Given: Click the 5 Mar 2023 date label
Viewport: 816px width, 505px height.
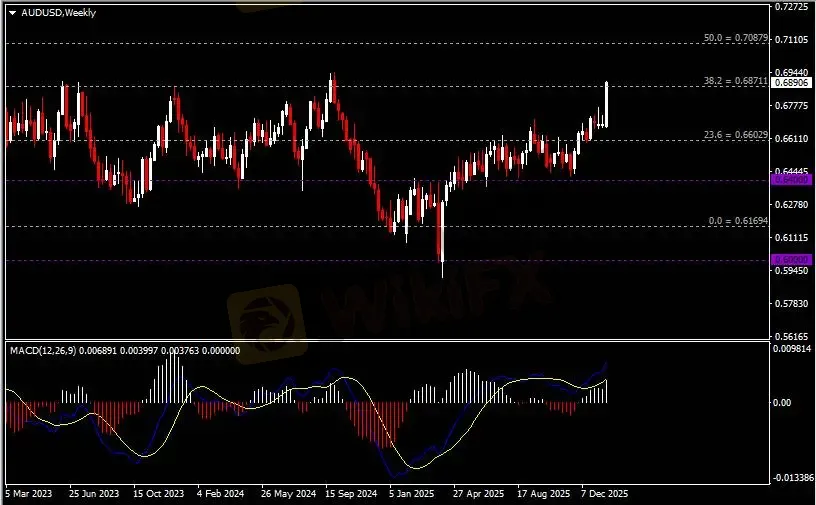Looking at the screenshot, I should pos(30,494).
